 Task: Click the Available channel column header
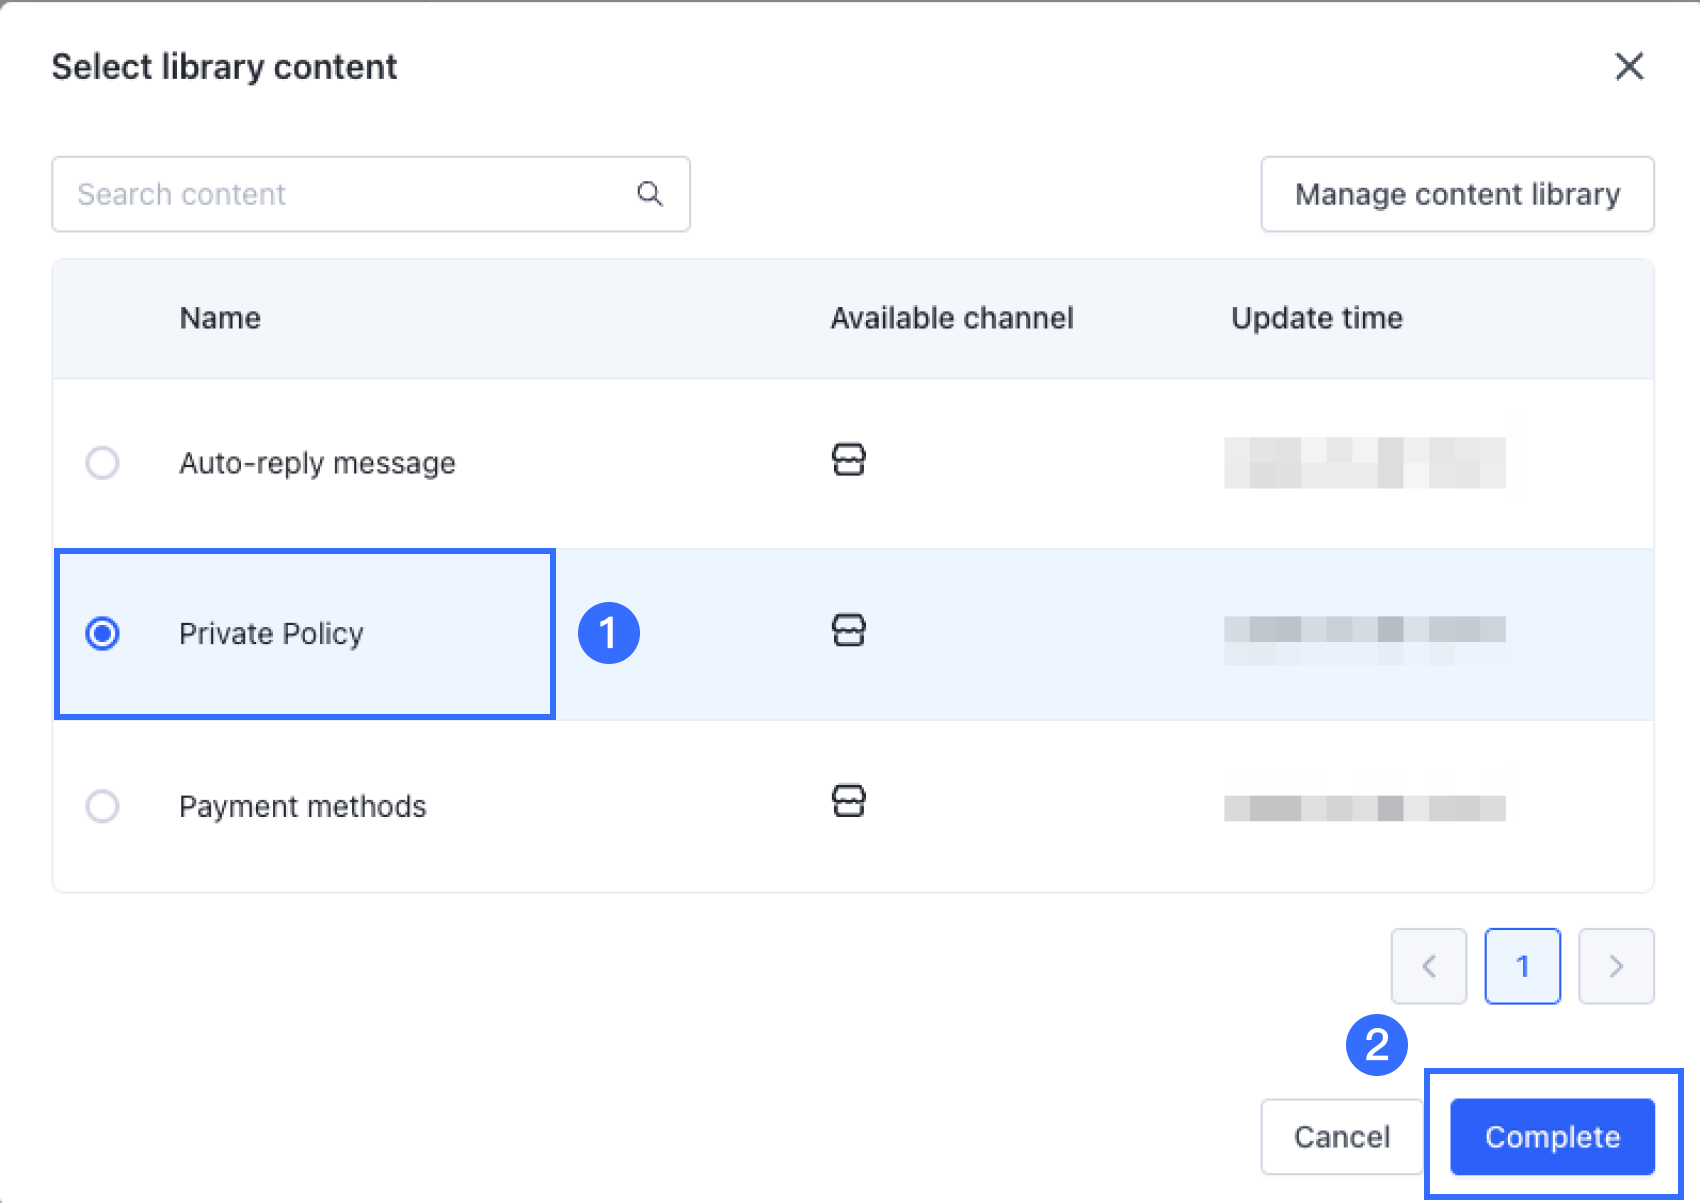coord(951,318)
